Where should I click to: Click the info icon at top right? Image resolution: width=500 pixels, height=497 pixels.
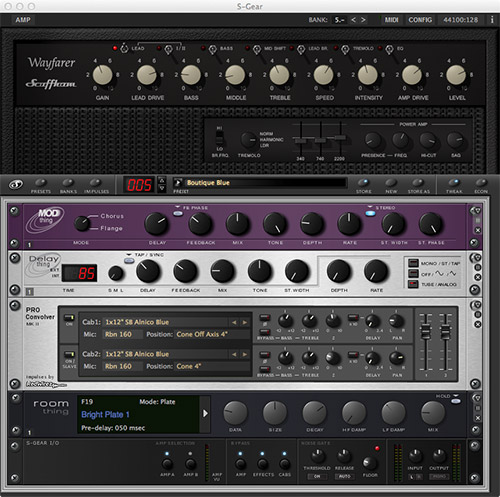492,20
